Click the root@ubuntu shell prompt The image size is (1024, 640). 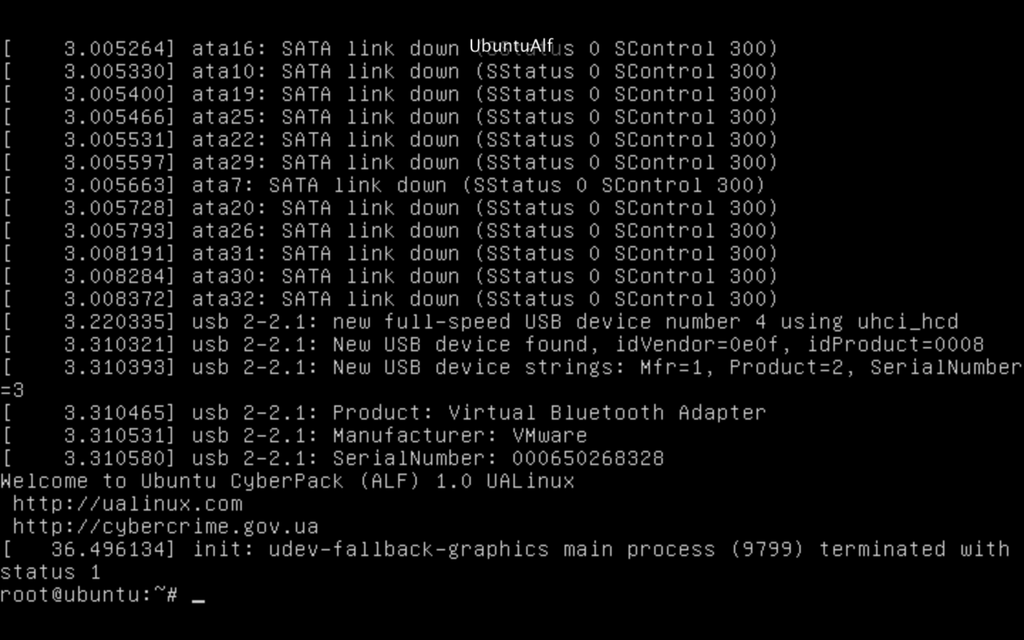88,594
